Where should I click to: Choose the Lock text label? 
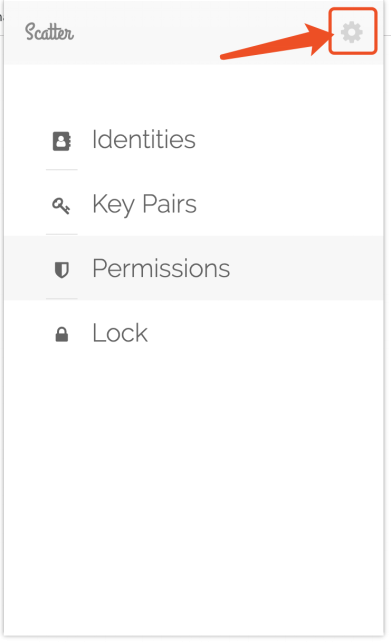[x=120, y=333]
